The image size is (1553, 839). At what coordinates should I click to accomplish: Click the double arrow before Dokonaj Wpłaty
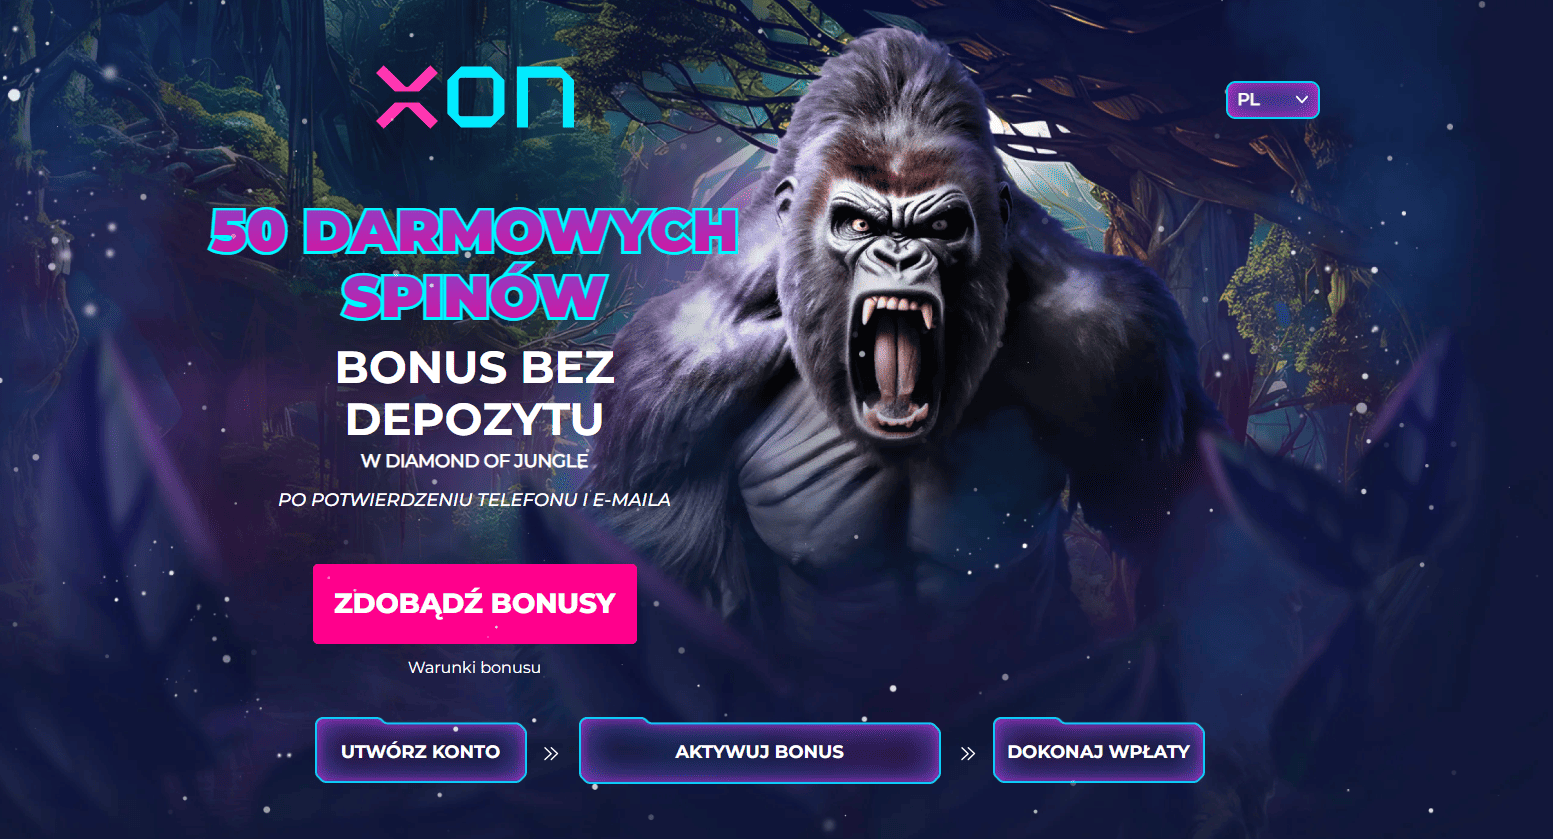(967, 753)
